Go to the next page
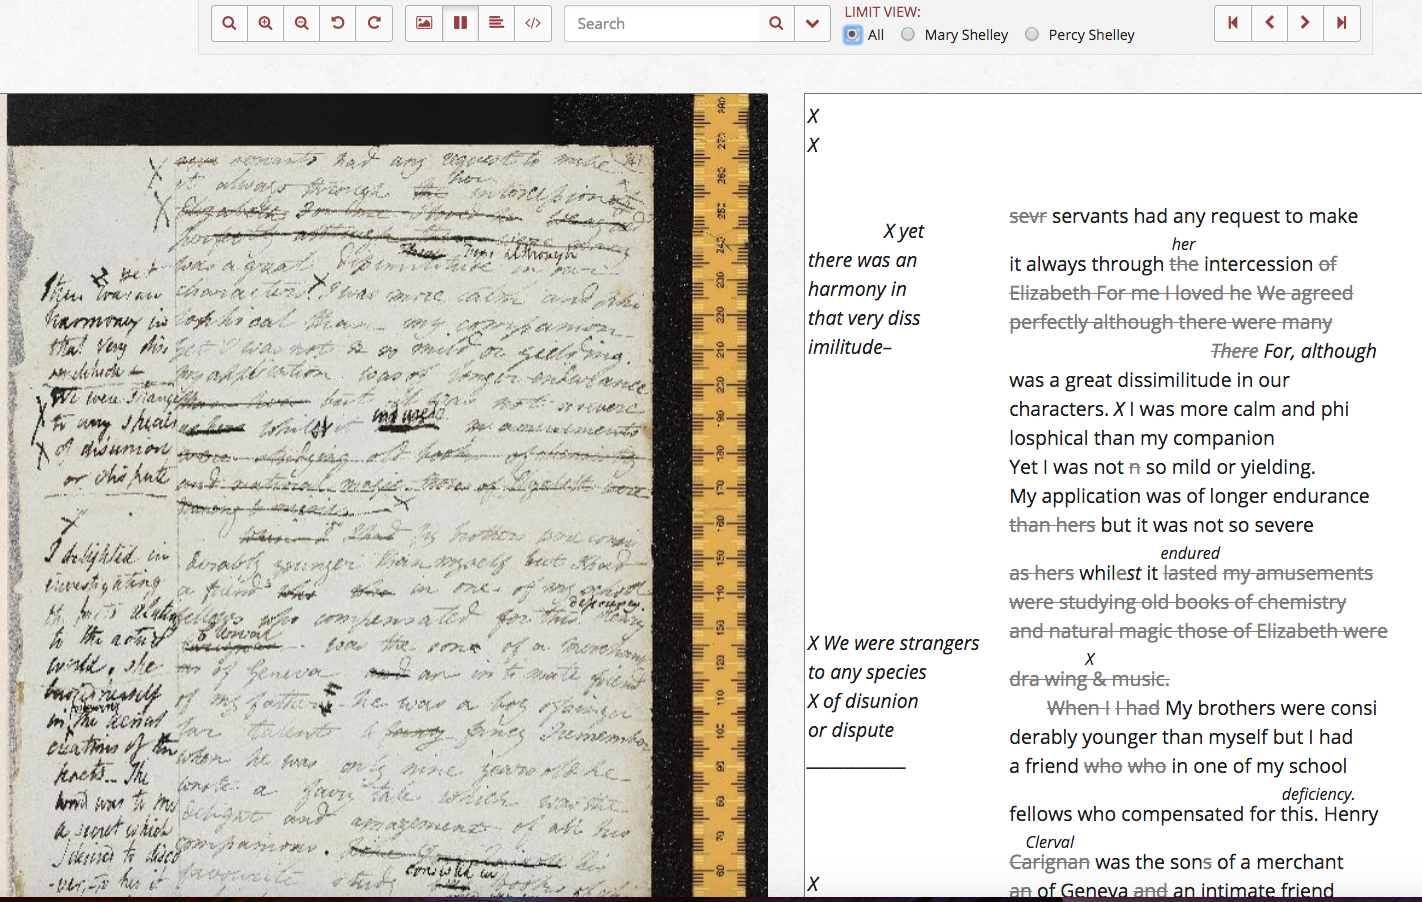 coord(1305,23)
